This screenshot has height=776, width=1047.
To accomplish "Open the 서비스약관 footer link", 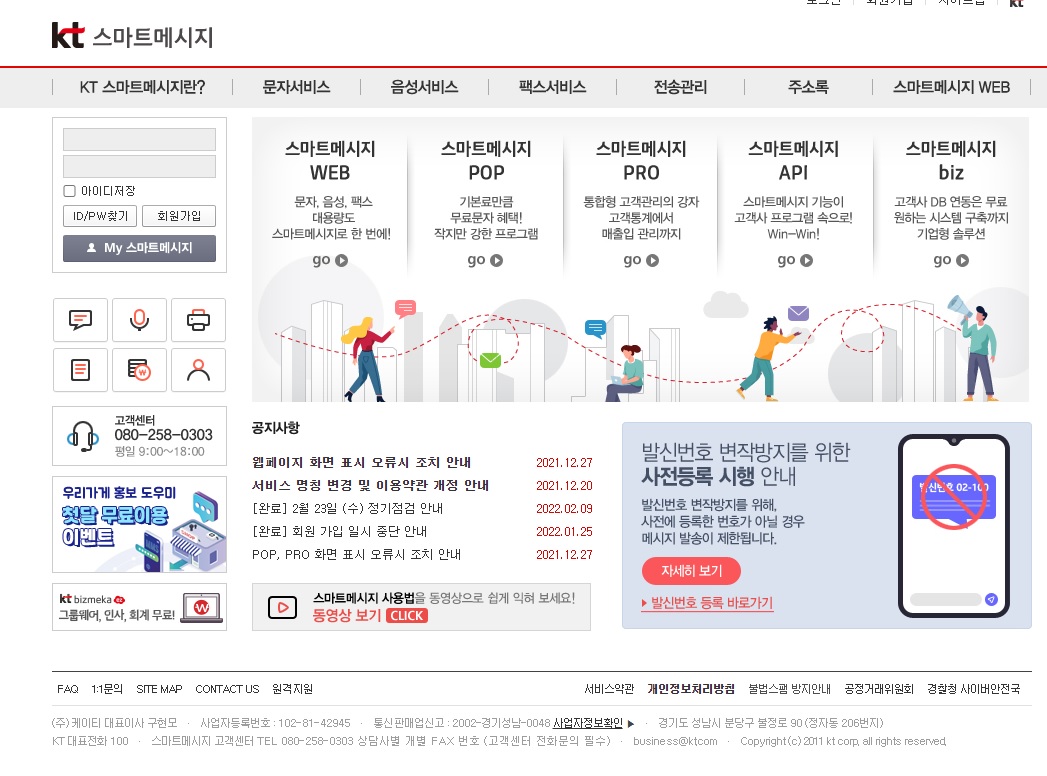I will [609, 689].
